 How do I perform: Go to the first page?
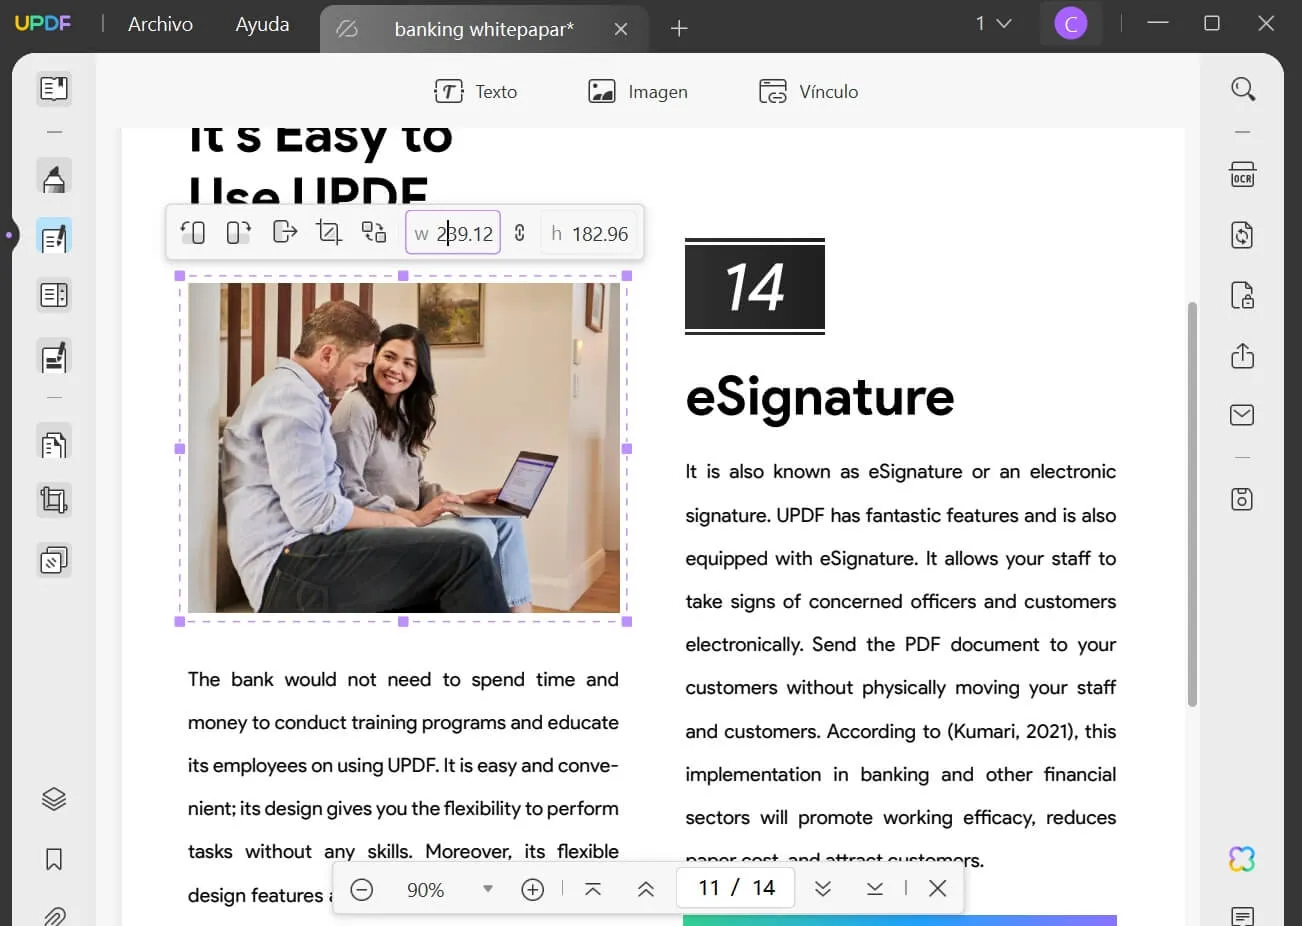[x=593, y=889]
